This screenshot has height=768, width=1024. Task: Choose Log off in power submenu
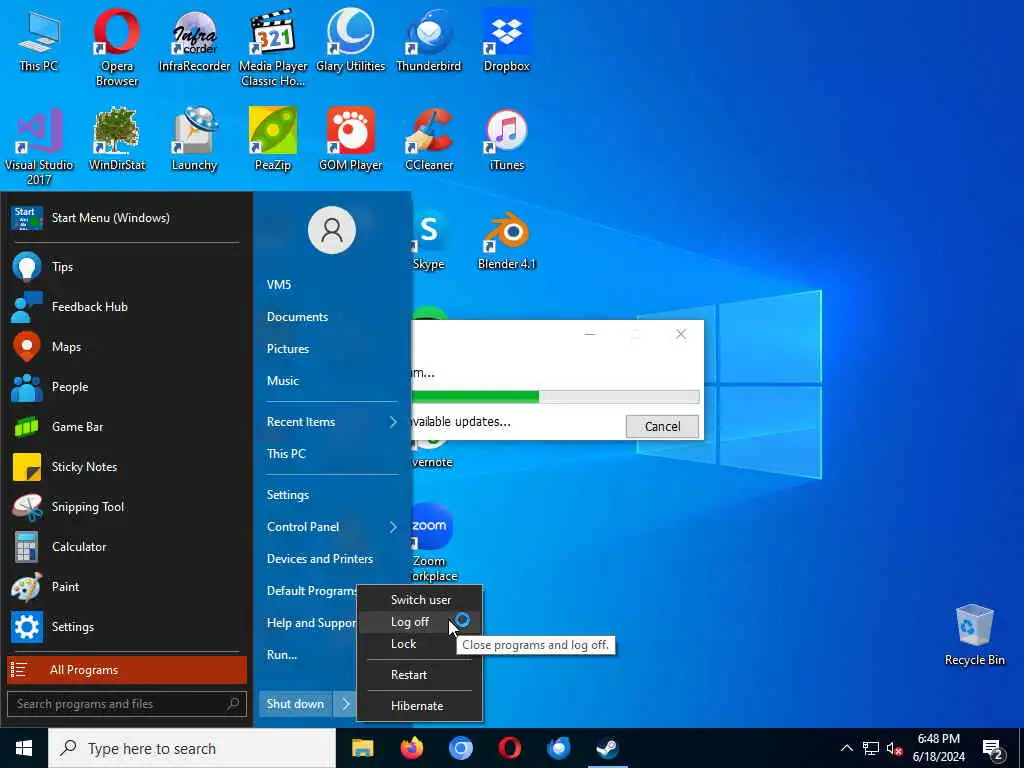(419, 622)
